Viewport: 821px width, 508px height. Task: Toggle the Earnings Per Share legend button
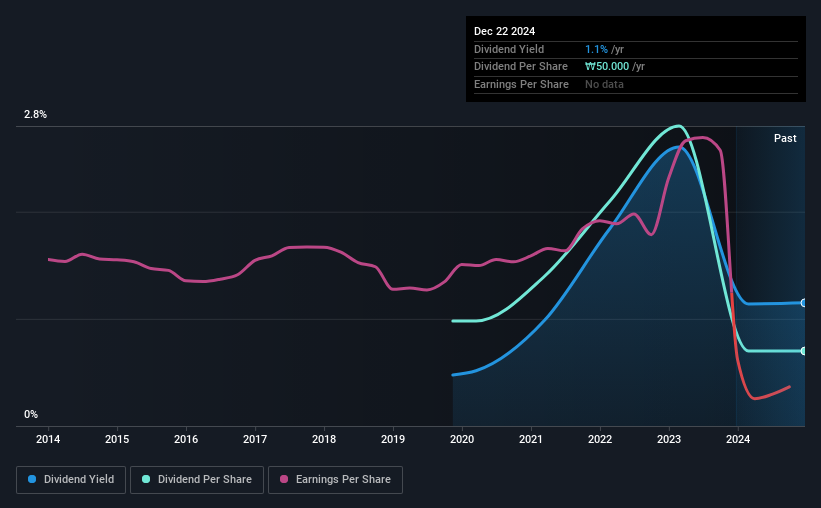pyautogui.click(x=335, y=480)
